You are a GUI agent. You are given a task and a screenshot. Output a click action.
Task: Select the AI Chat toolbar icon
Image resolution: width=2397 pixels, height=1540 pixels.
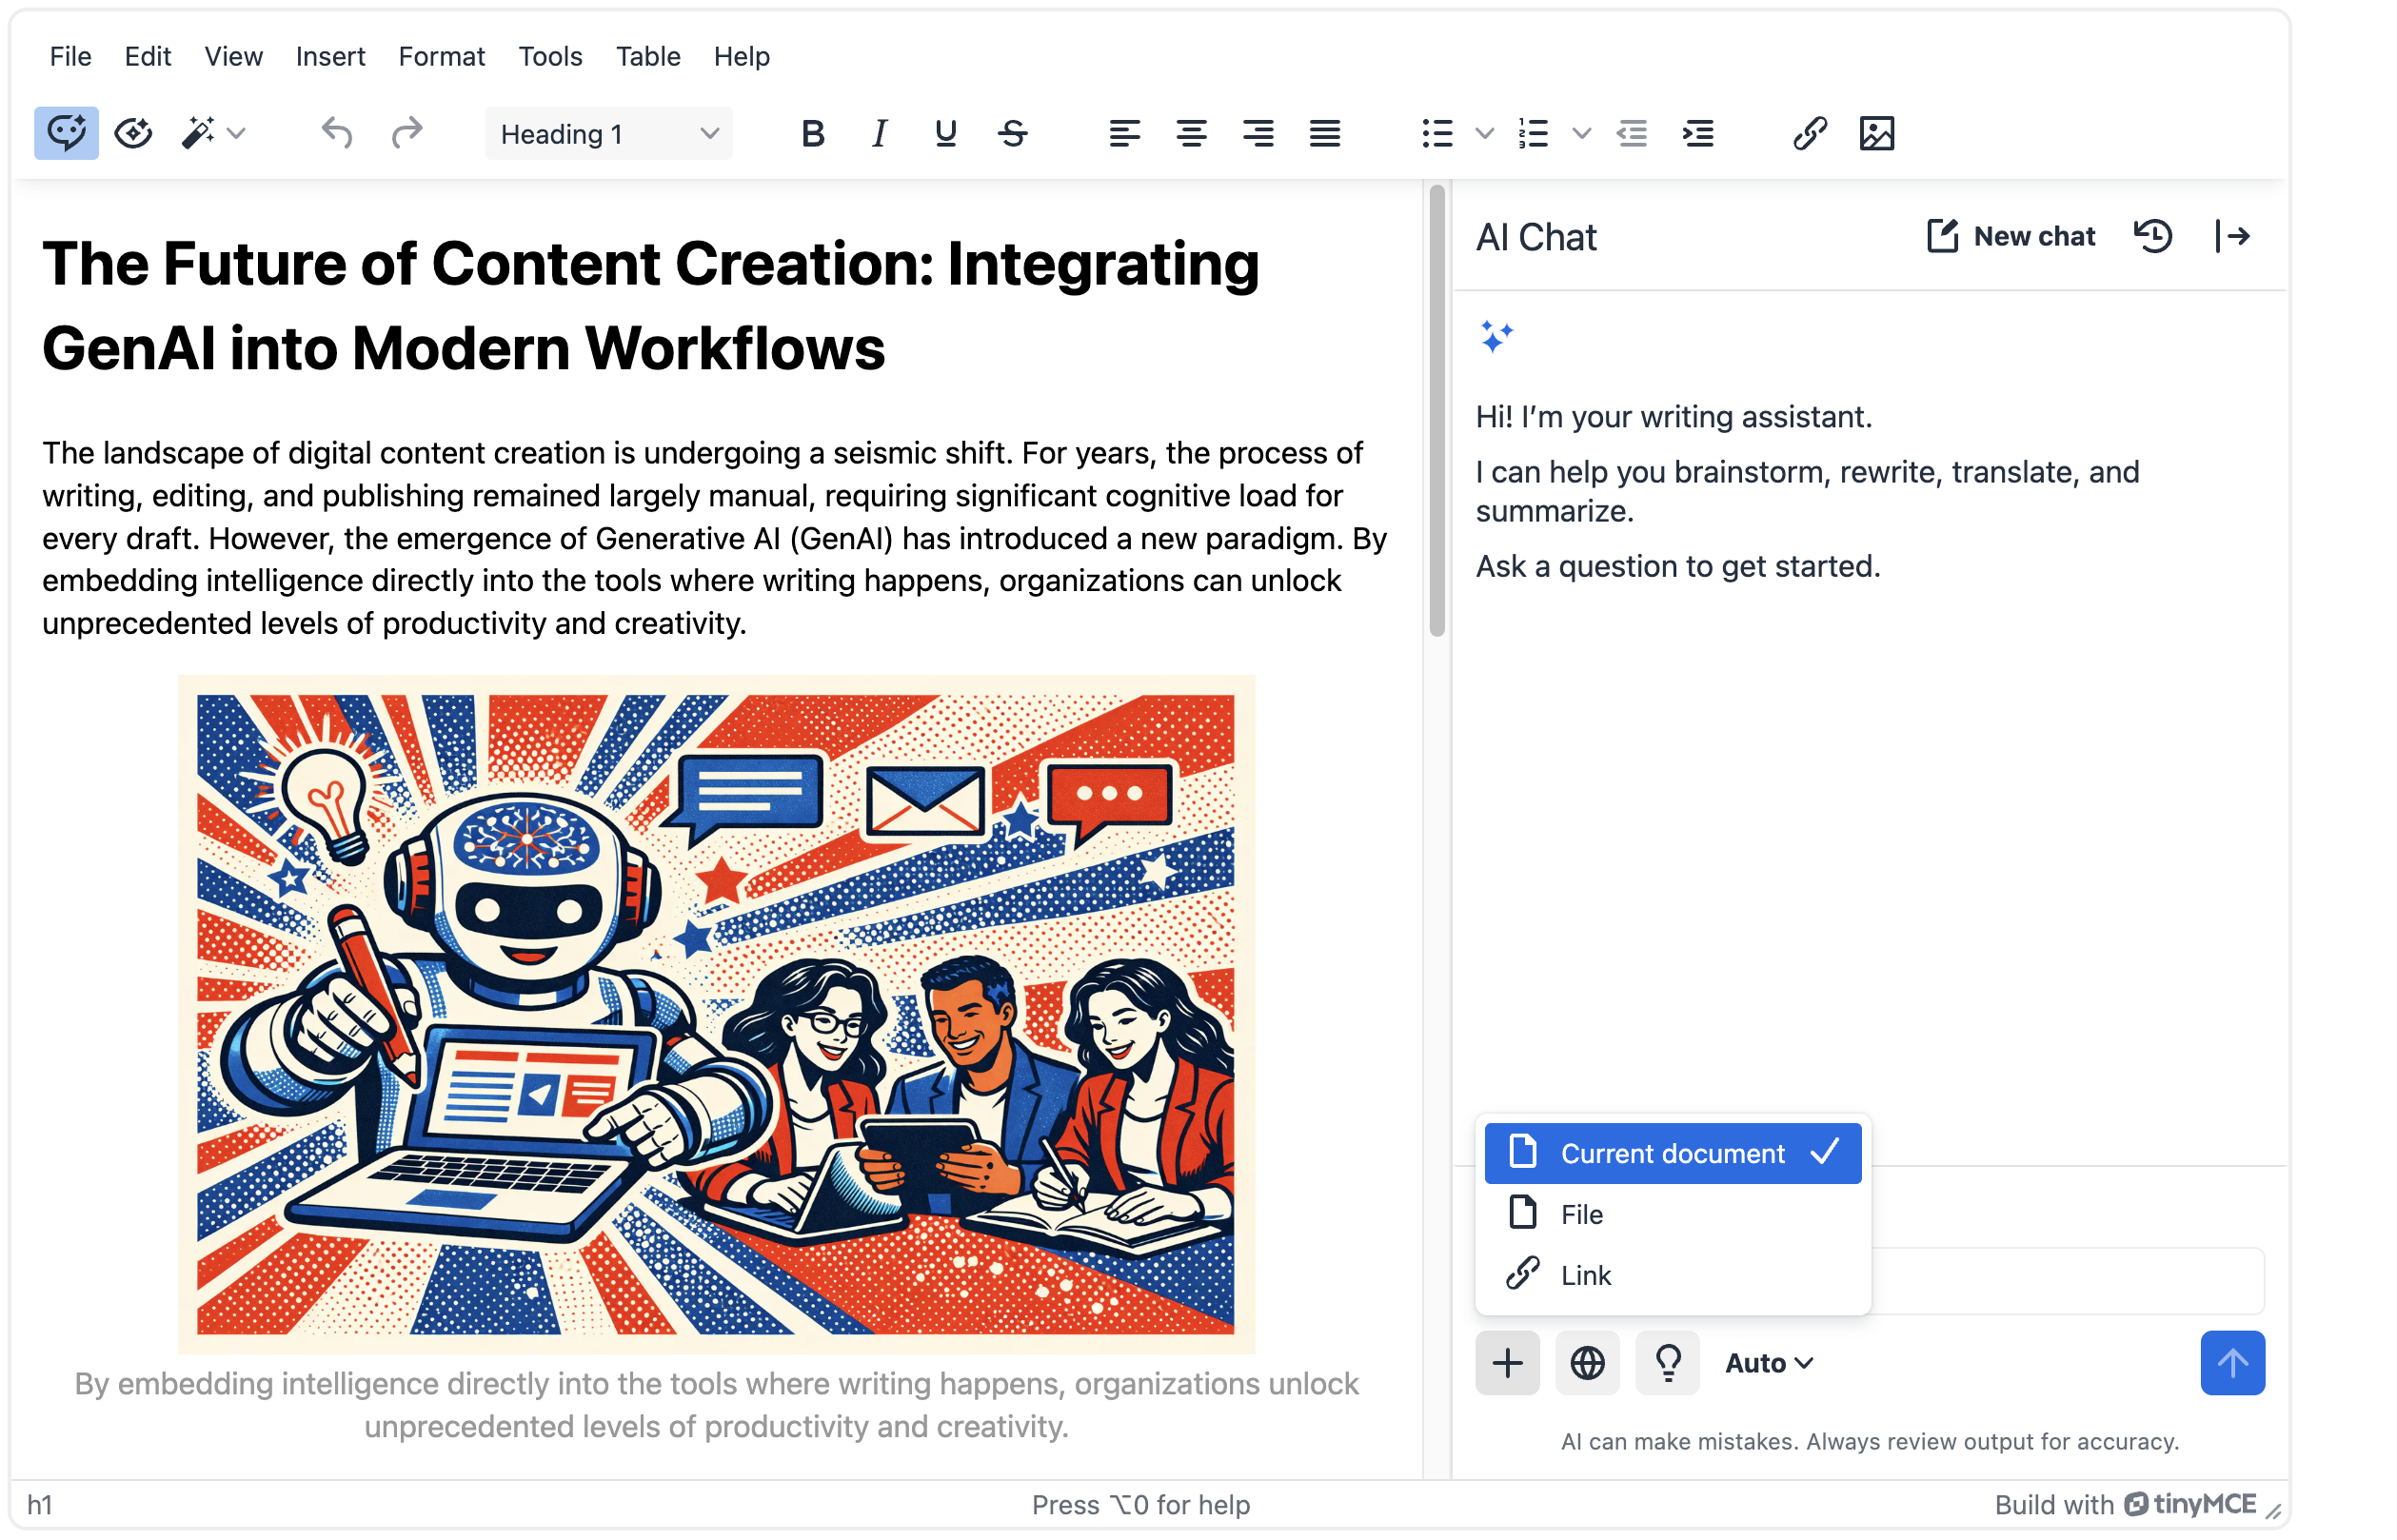point(65,132)
